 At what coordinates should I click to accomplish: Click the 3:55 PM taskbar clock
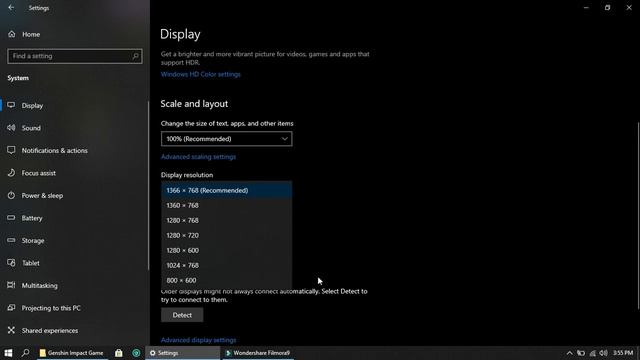(x=623, y=353)
